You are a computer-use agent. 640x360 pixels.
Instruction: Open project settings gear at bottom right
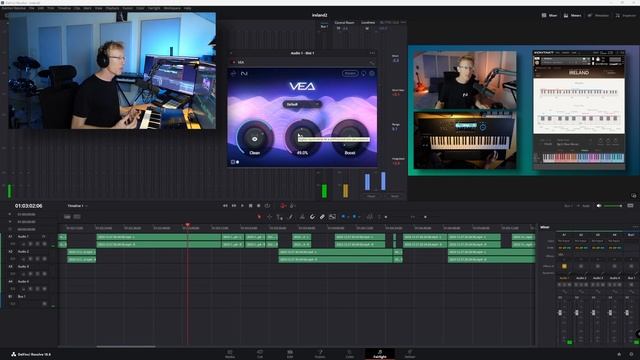[631, 354]
